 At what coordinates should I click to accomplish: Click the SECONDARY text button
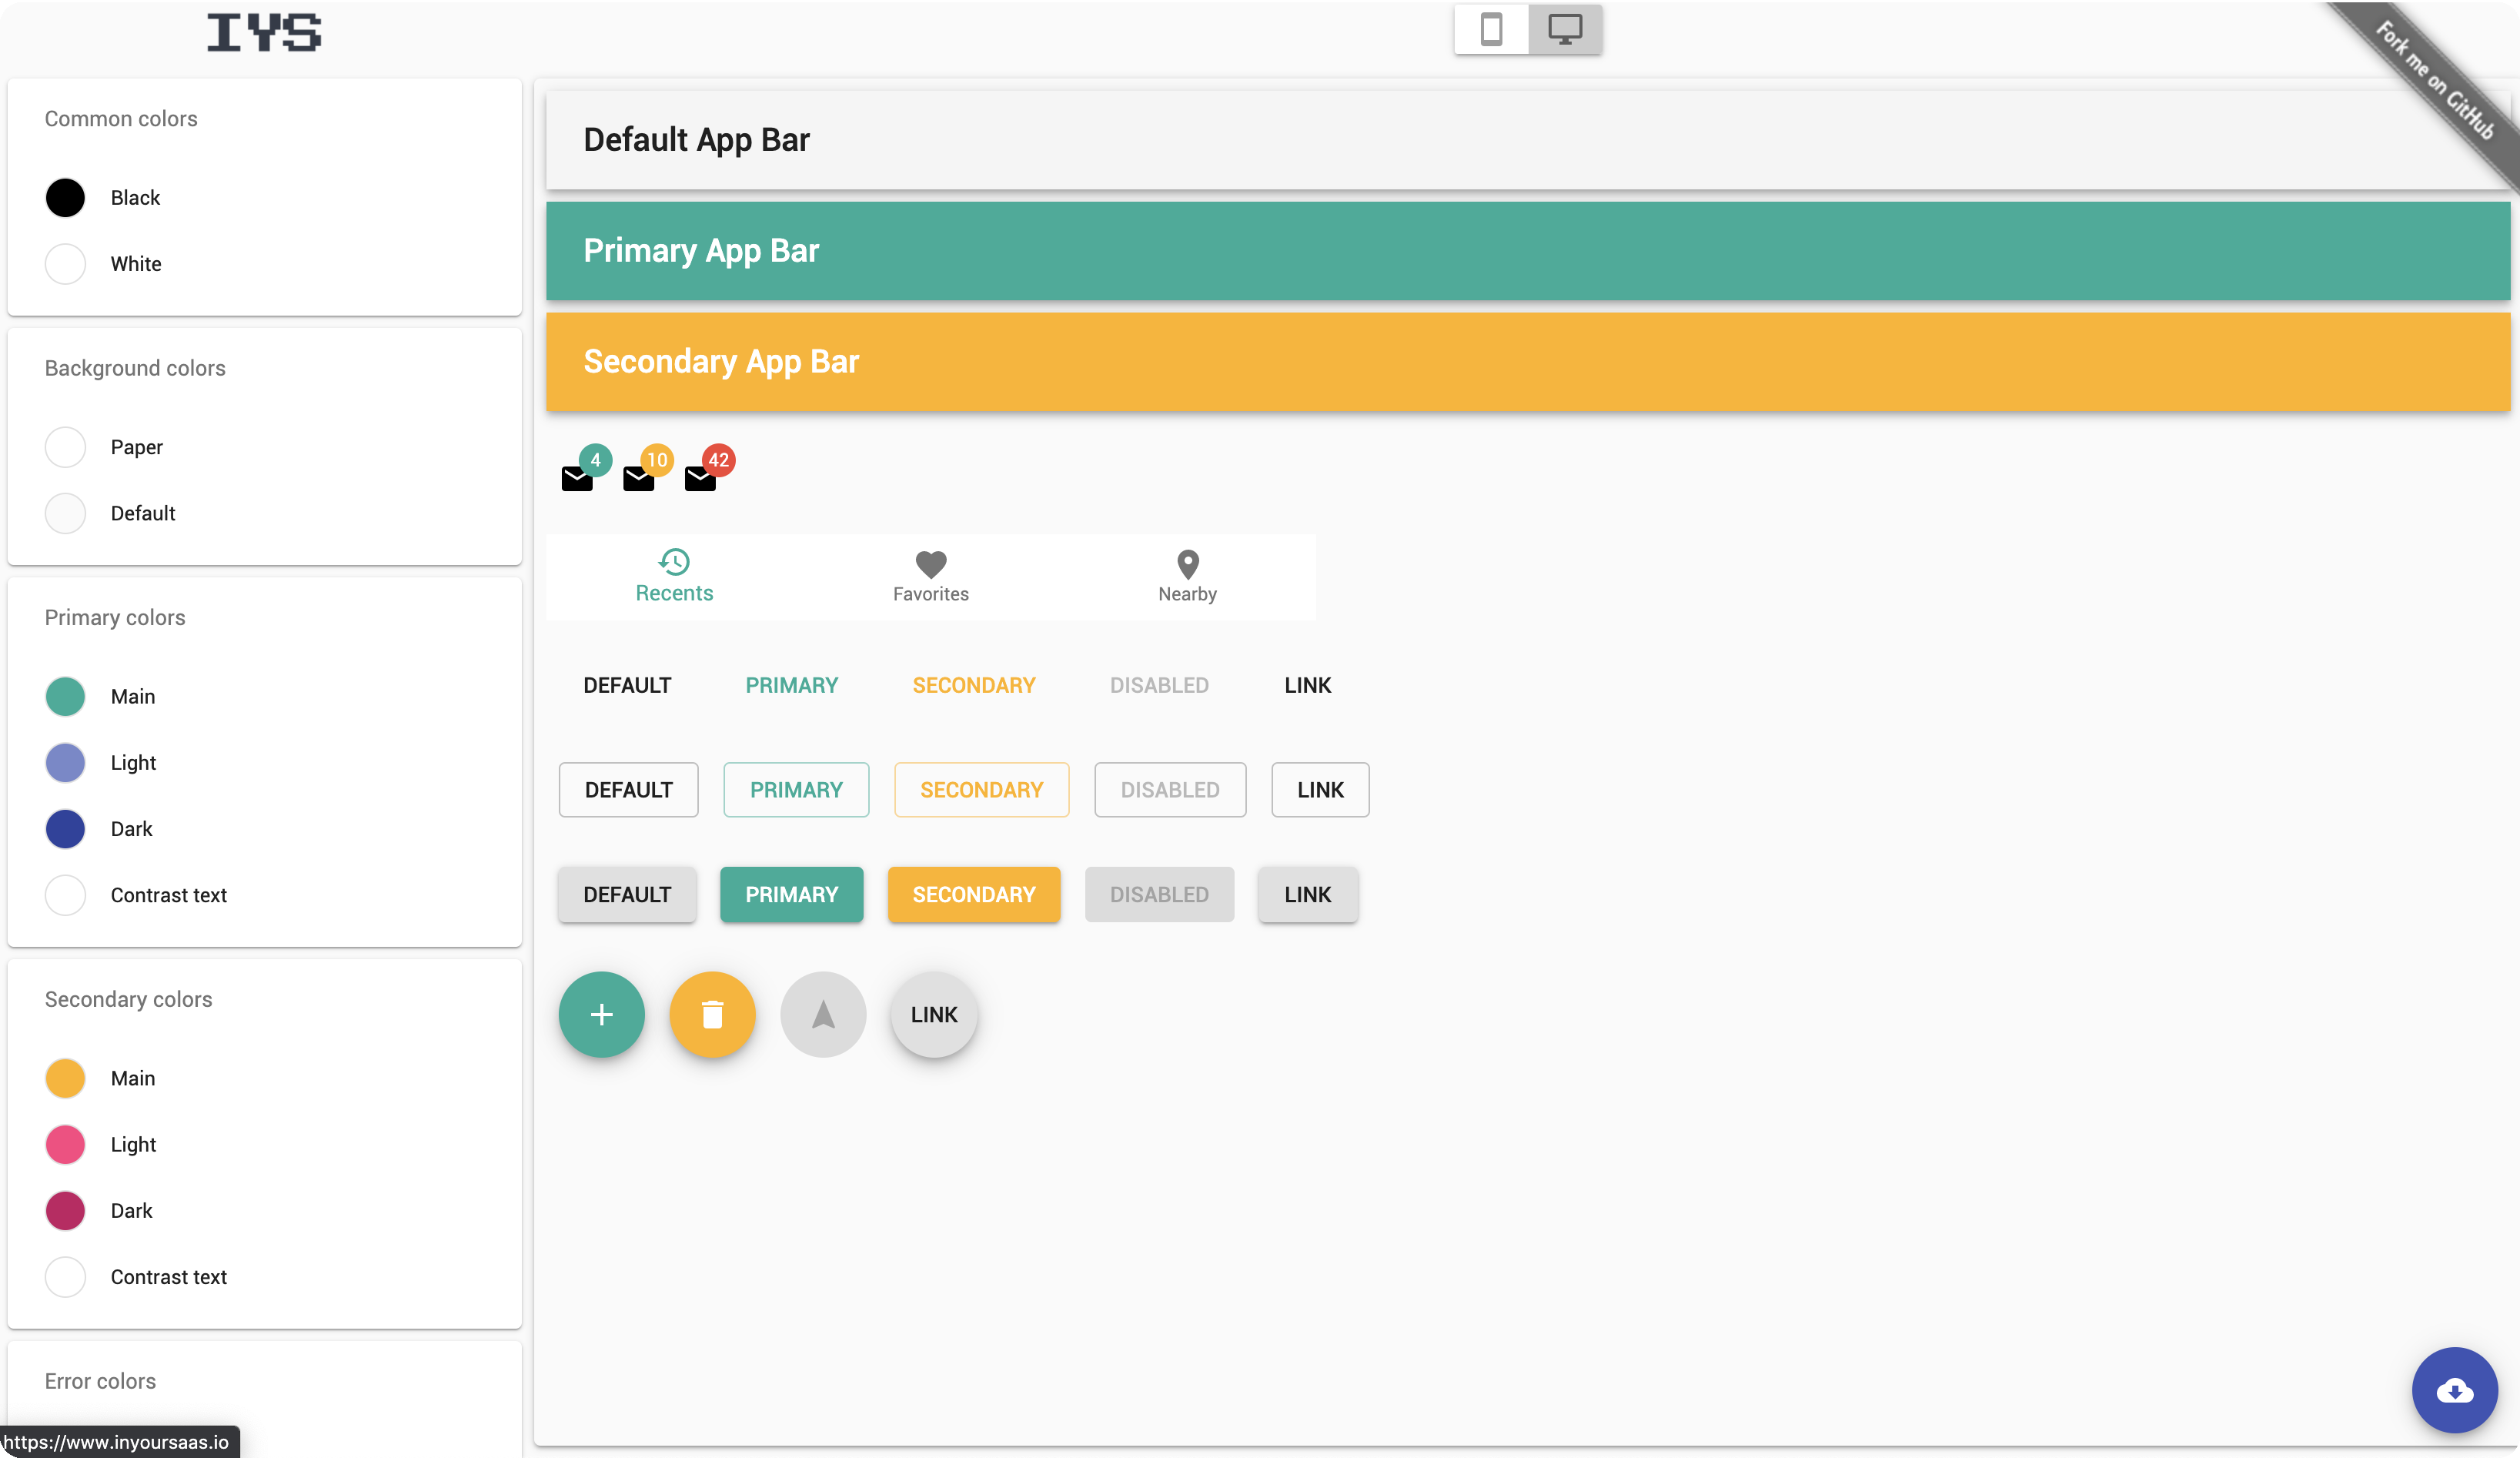(973, 685)
